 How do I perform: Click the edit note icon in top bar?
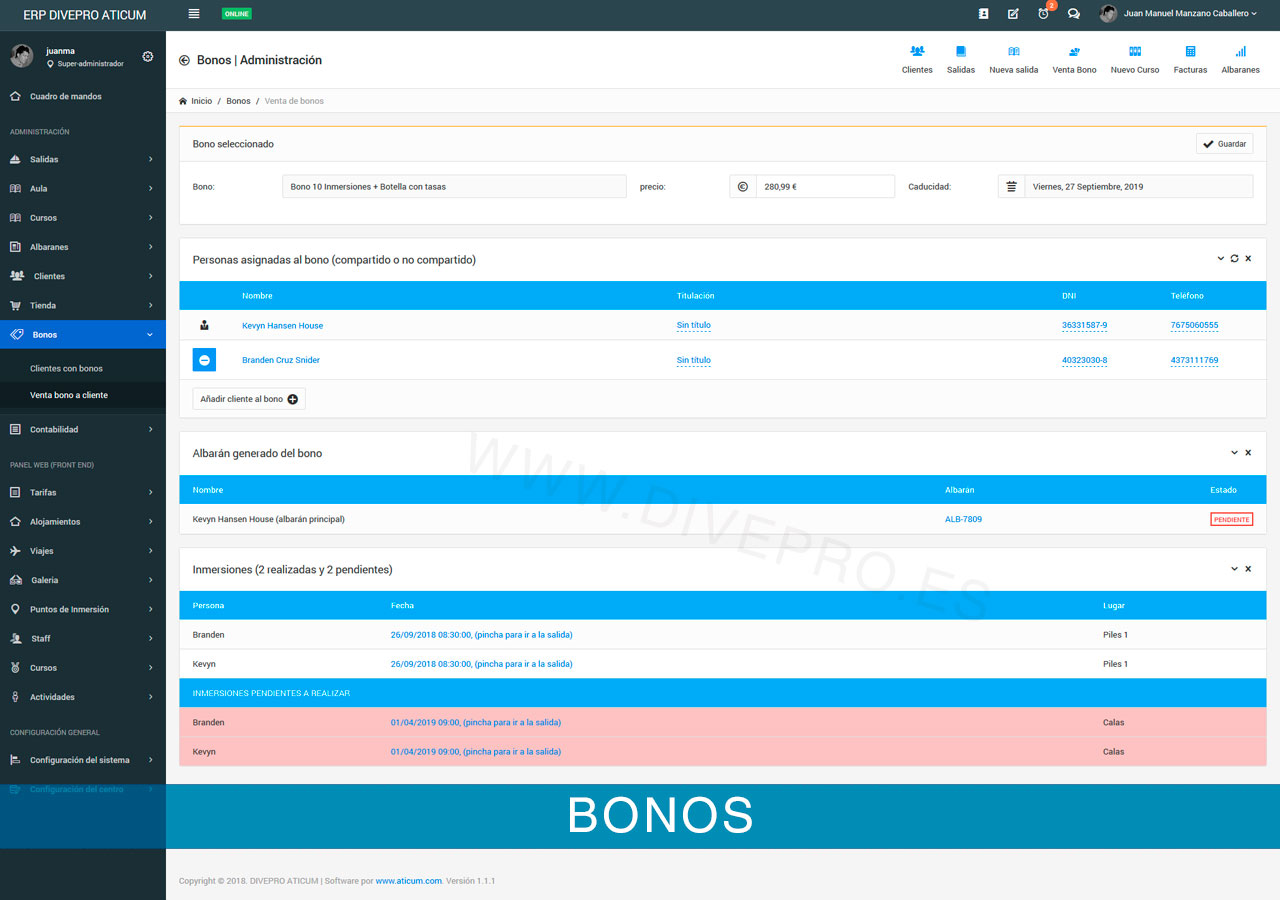pyautogui.click(x=1013, y=14)
